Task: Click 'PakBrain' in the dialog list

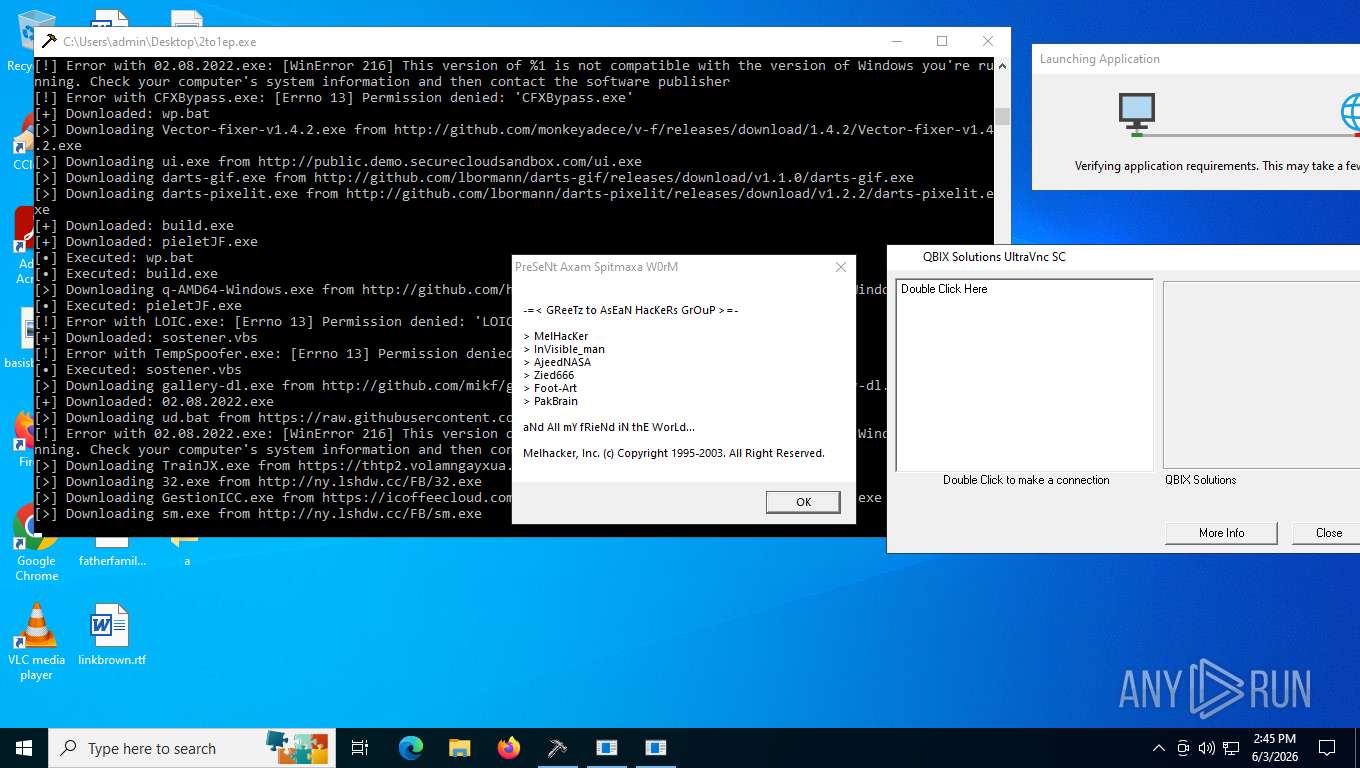Action: click(x=556, y=401)
